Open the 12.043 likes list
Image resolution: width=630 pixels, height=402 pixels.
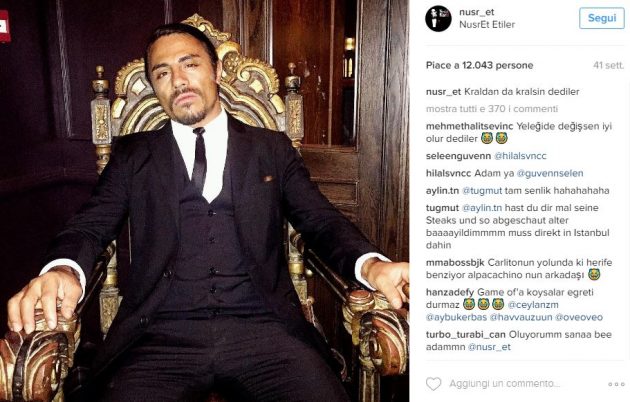tap(468, 65)
